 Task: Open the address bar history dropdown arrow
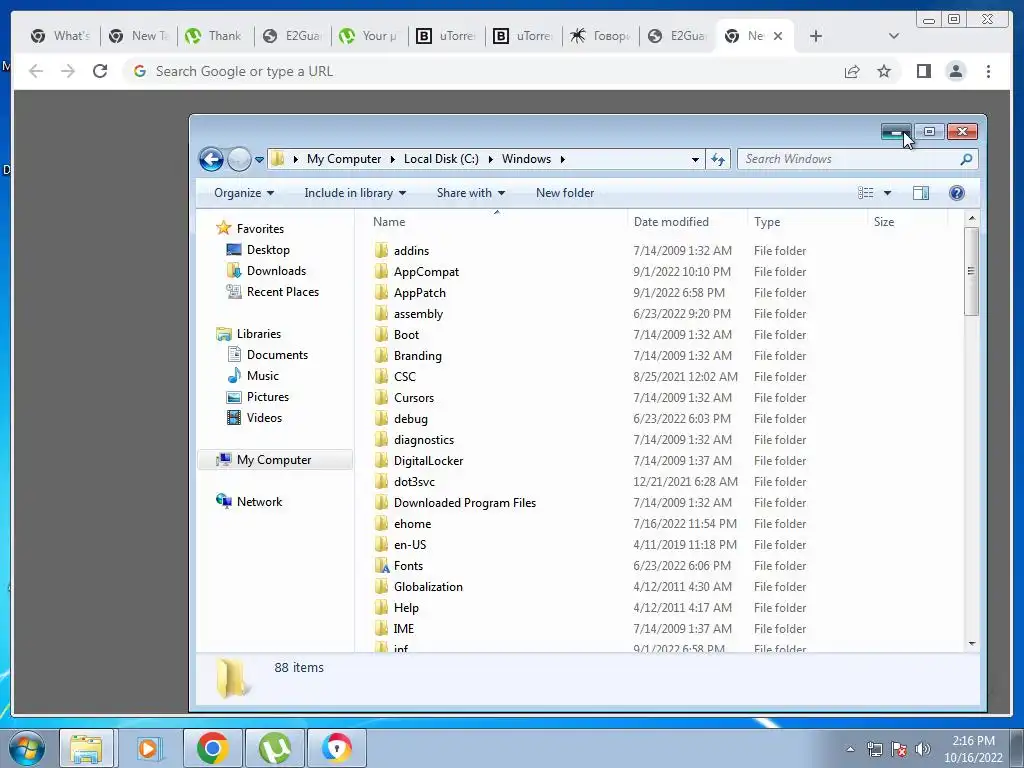[695, 159]
